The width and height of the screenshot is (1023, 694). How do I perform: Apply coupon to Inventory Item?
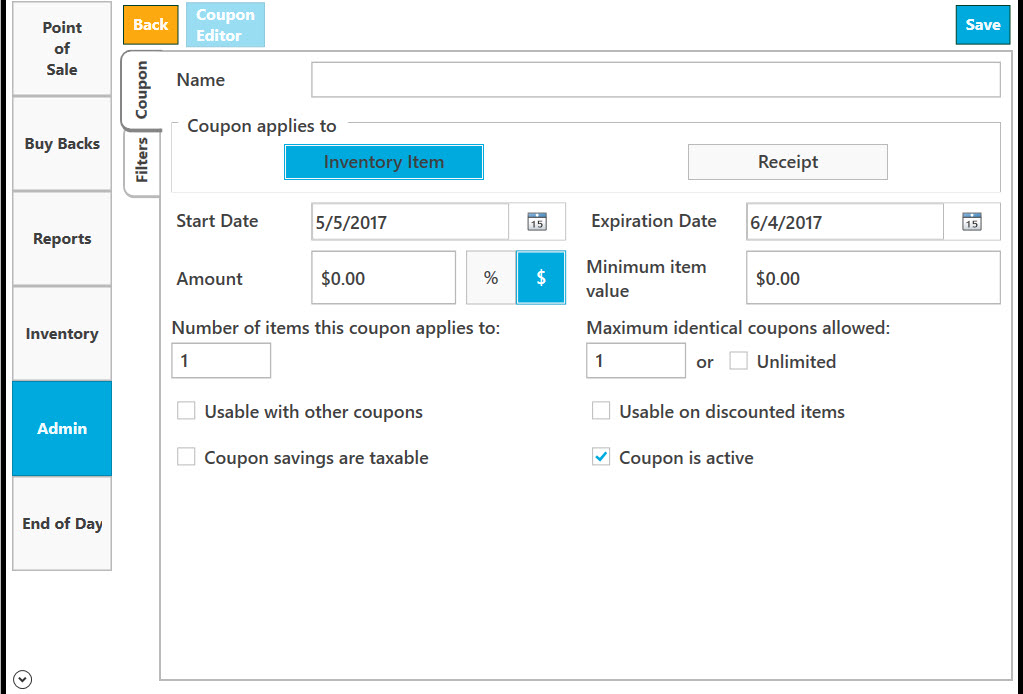[x=384, y=162]
